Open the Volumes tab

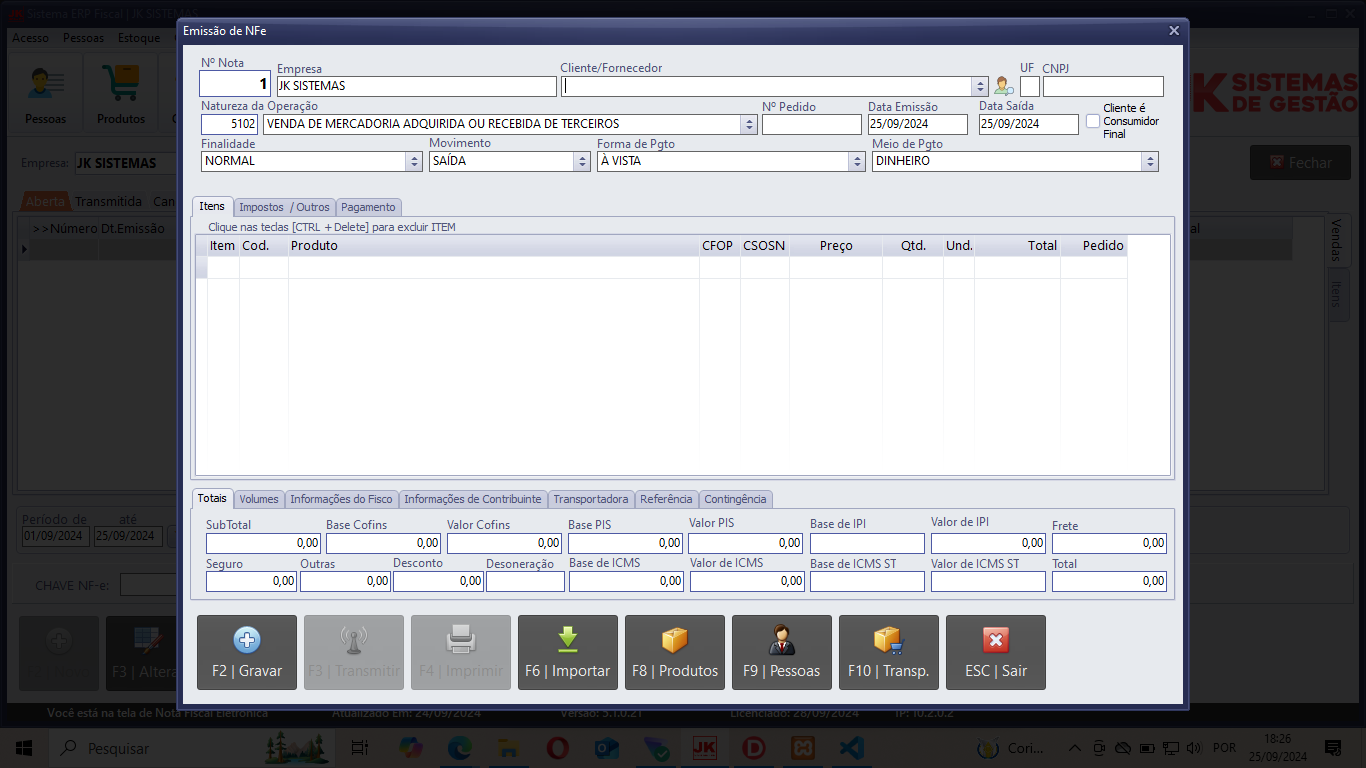[x=259, y=499]
